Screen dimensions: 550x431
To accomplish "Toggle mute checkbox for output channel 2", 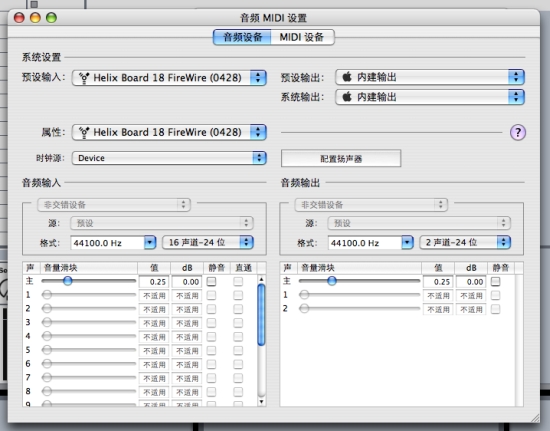I will [496, 309].
